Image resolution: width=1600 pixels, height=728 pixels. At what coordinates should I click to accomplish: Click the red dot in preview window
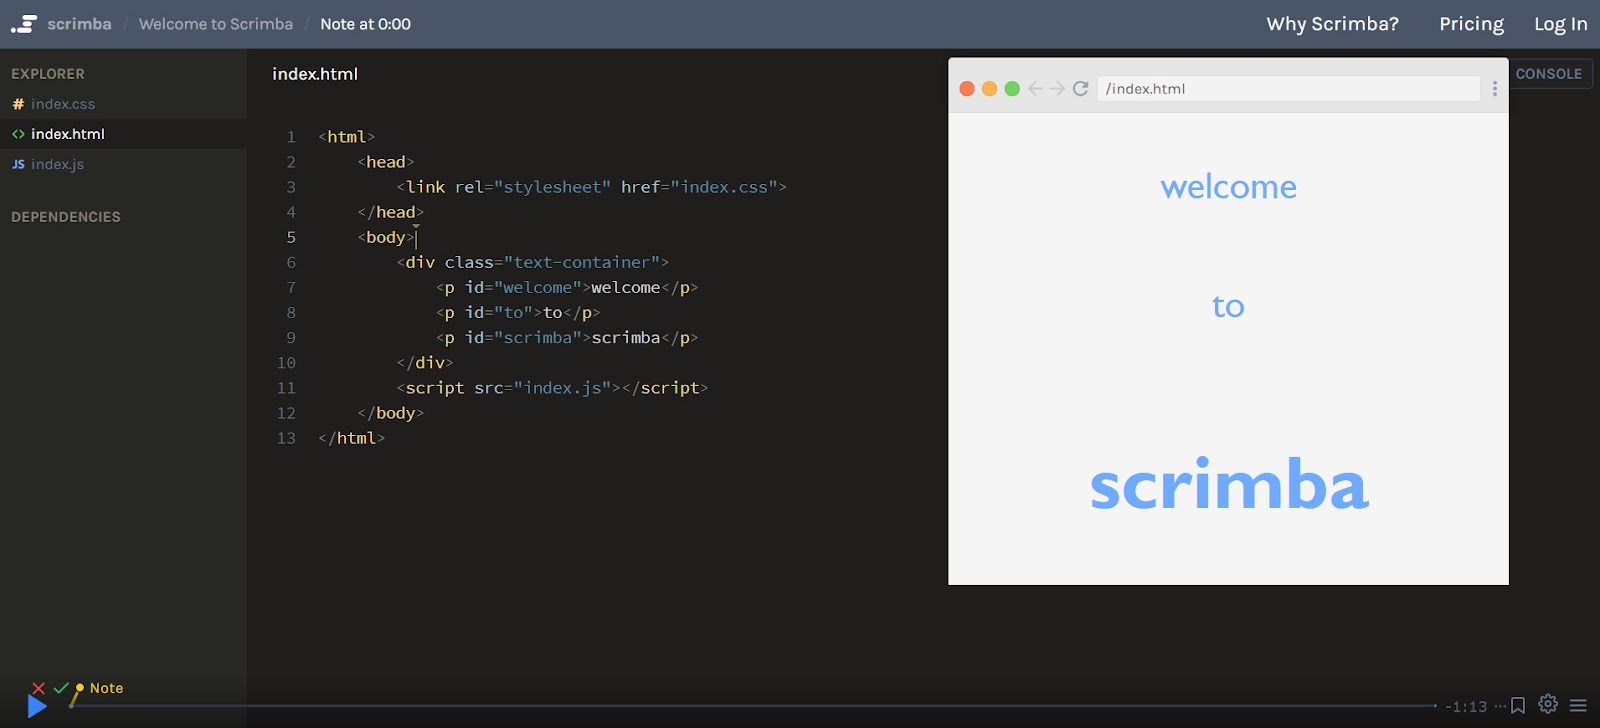pyautogui.click(x=967, y=89)
